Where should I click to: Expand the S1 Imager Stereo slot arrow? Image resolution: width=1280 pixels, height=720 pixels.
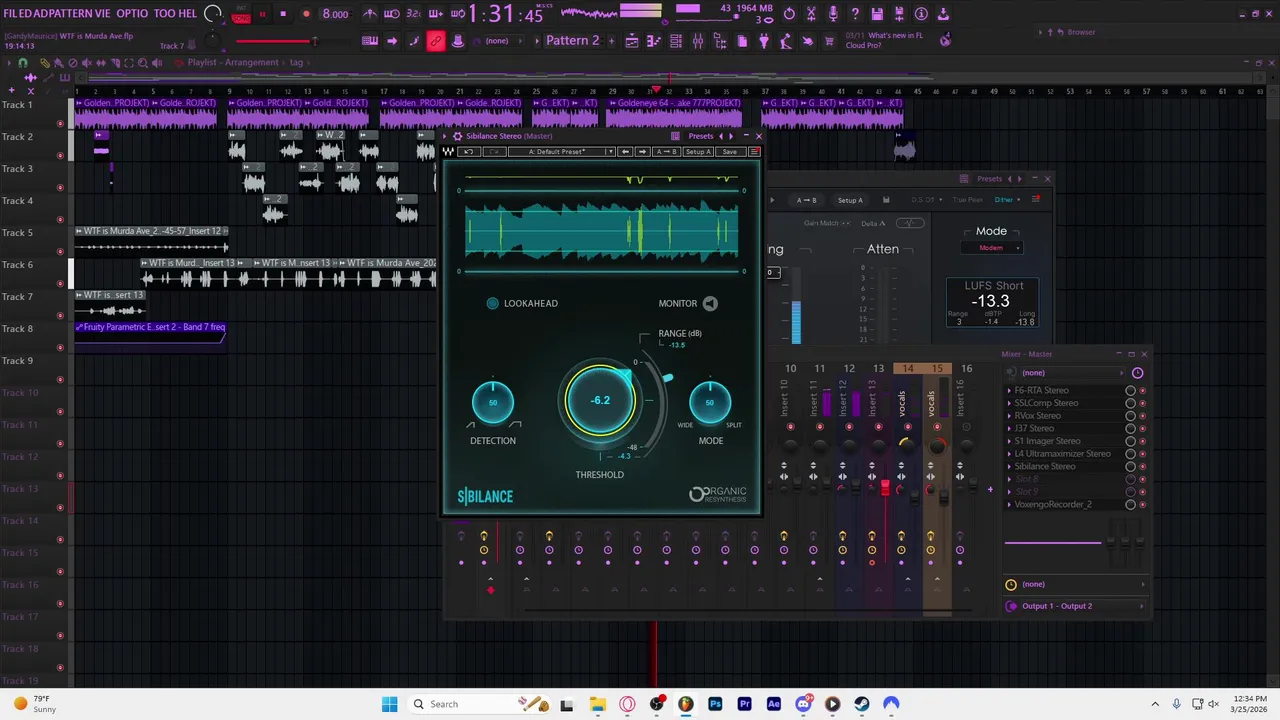pos(1009,441)
